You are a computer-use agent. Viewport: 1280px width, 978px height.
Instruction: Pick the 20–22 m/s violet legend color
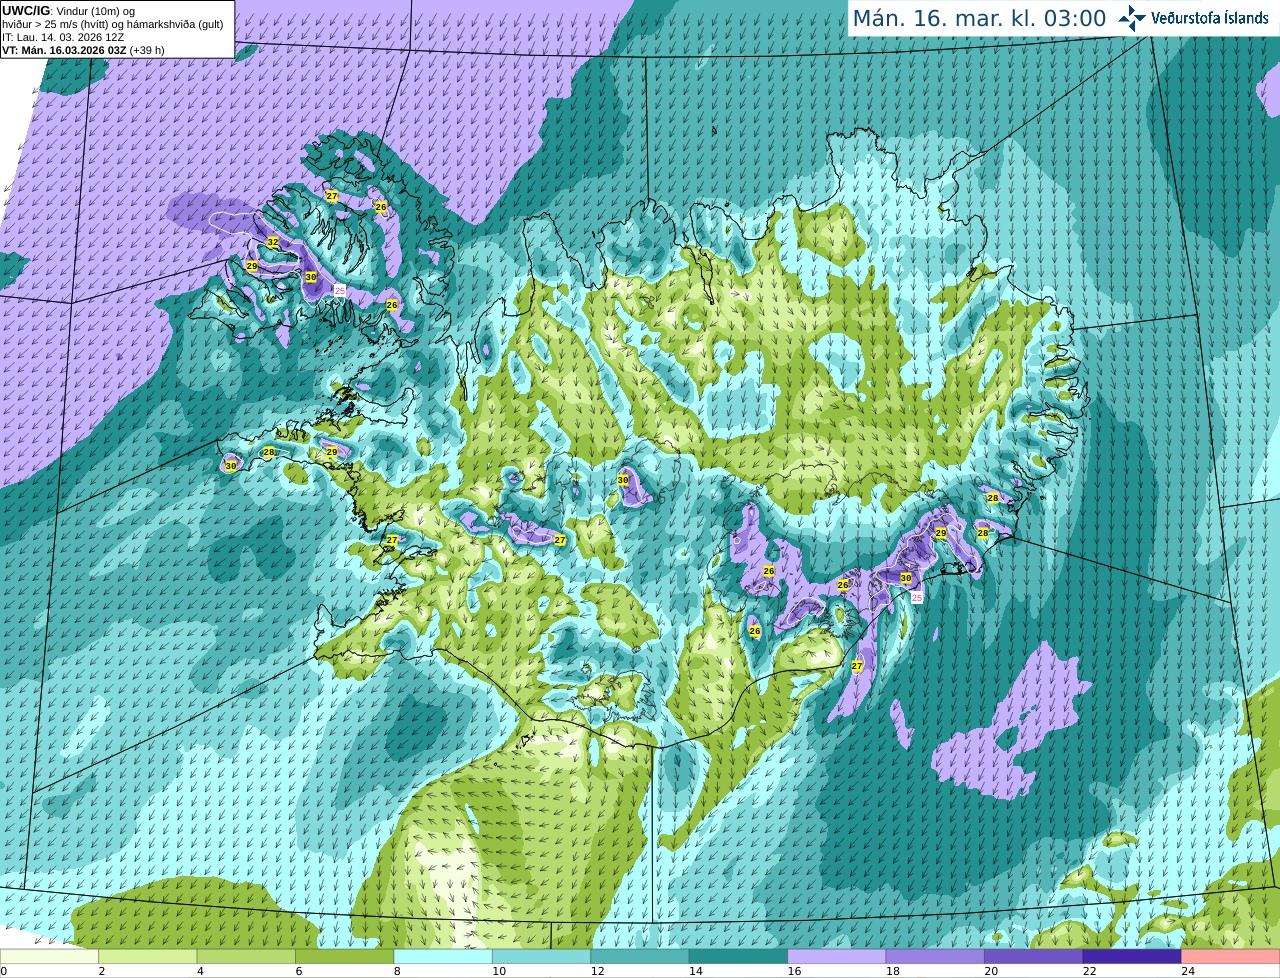1034,956
